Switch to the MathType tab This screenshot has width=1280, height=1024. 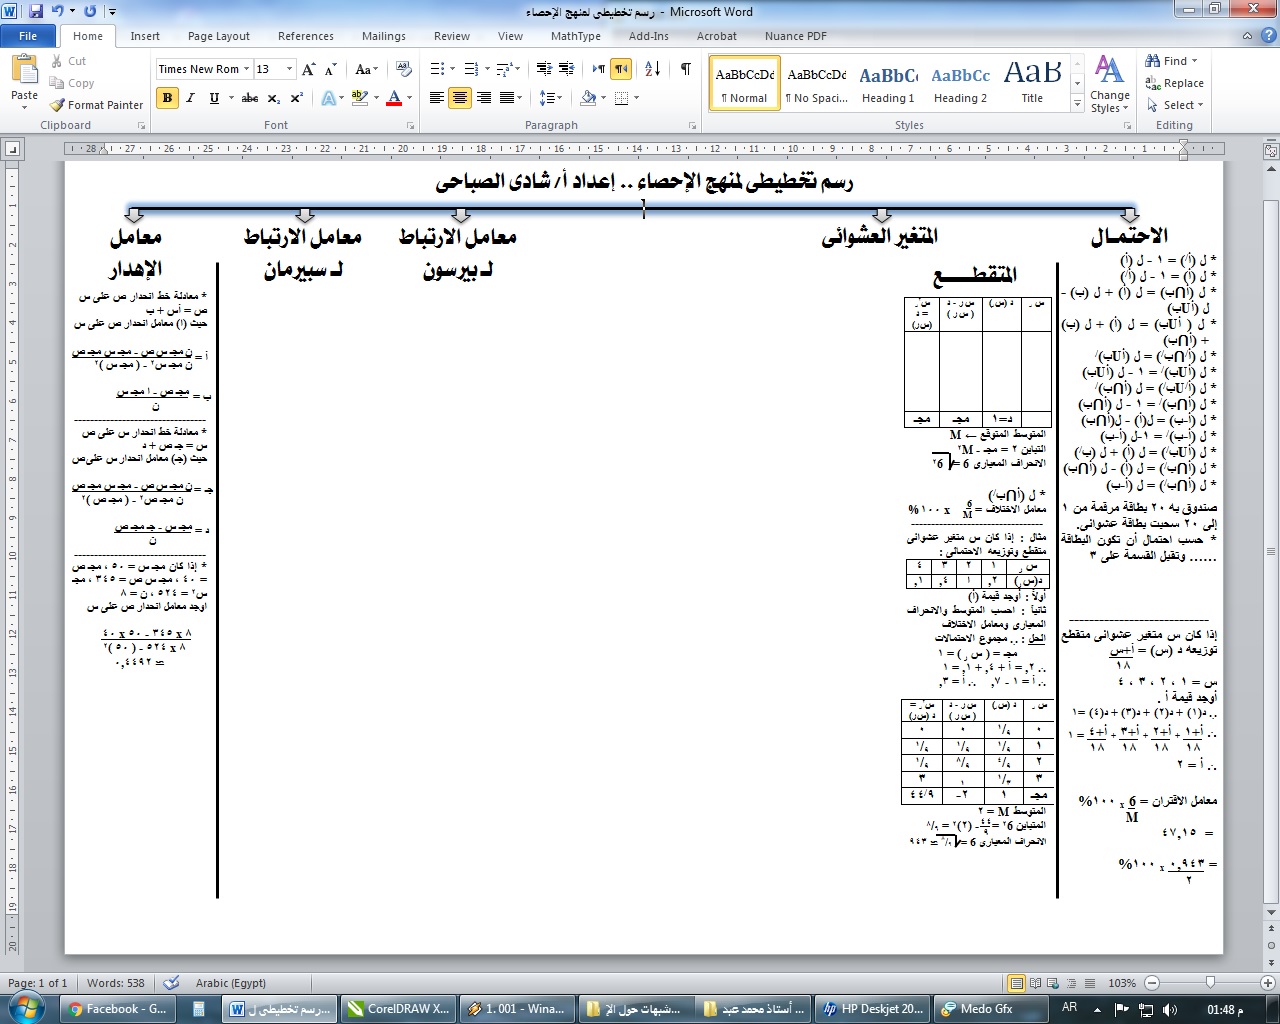(x=575, y=36)
